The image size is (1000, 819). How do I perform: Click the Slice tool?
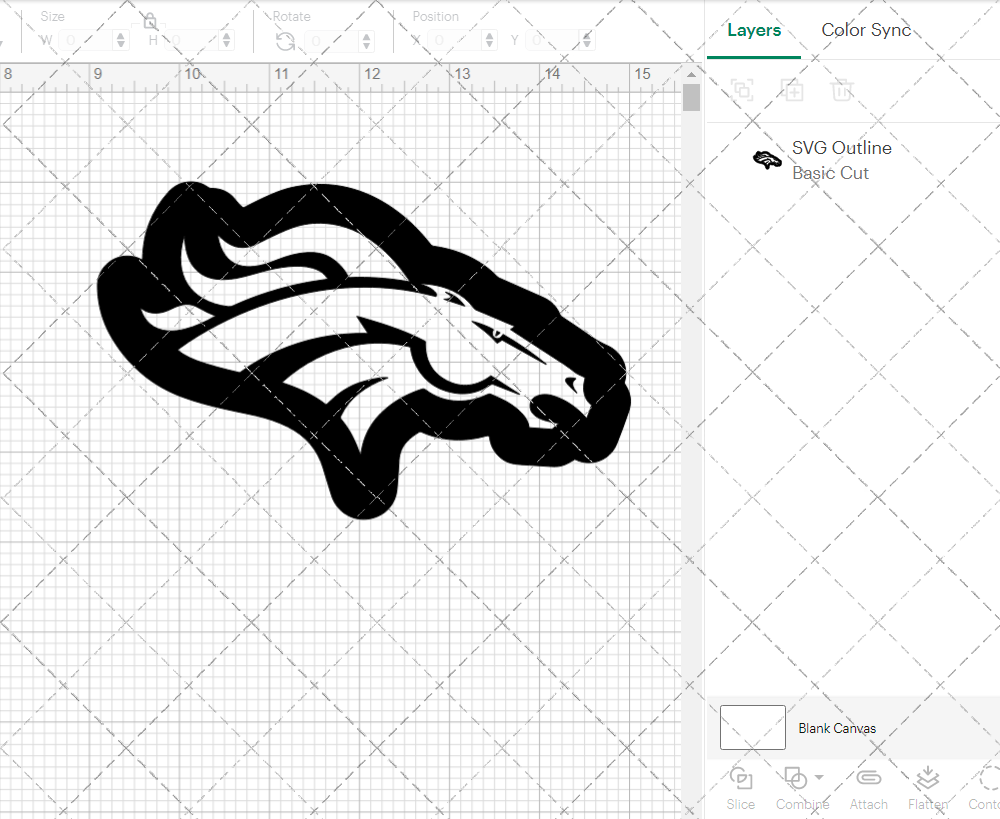coord(740,788)
